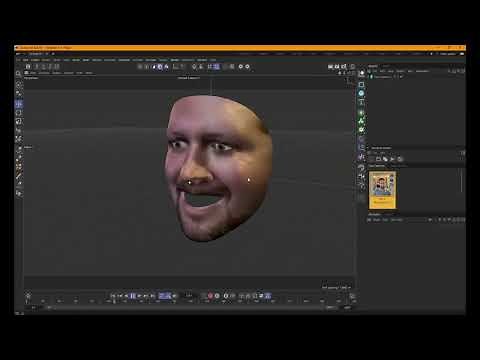480x360 pixels.
Task: Open the Default Camera label dropdown in viewport
Action: click(x=189, y=78)
